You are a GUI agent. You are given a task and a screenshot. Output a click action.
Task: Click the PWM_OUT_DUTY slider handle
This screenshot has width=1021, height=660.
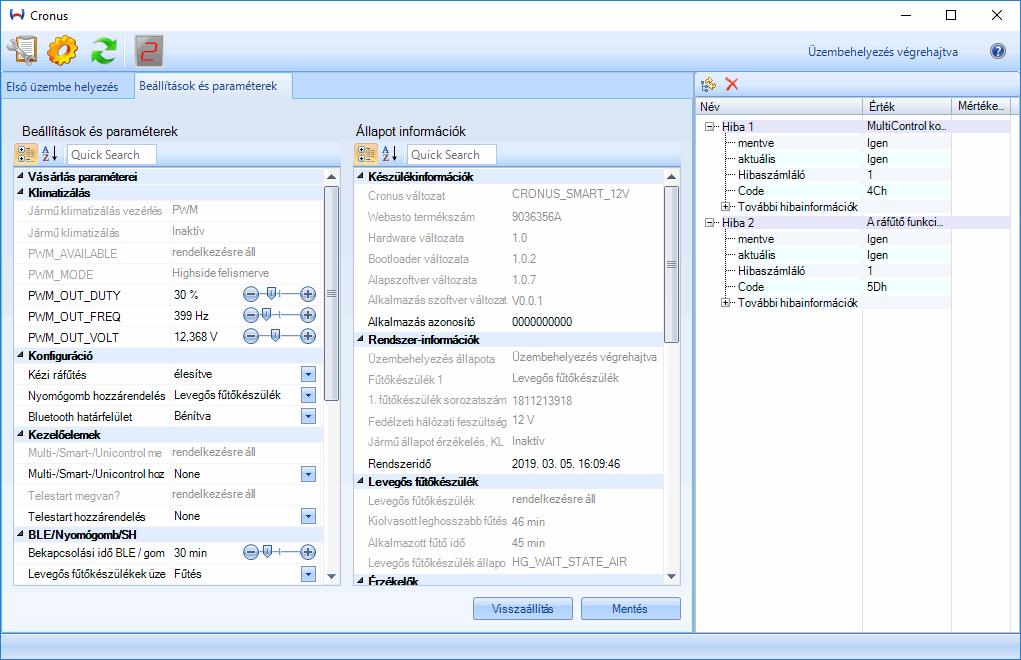[x=272, y=294]
